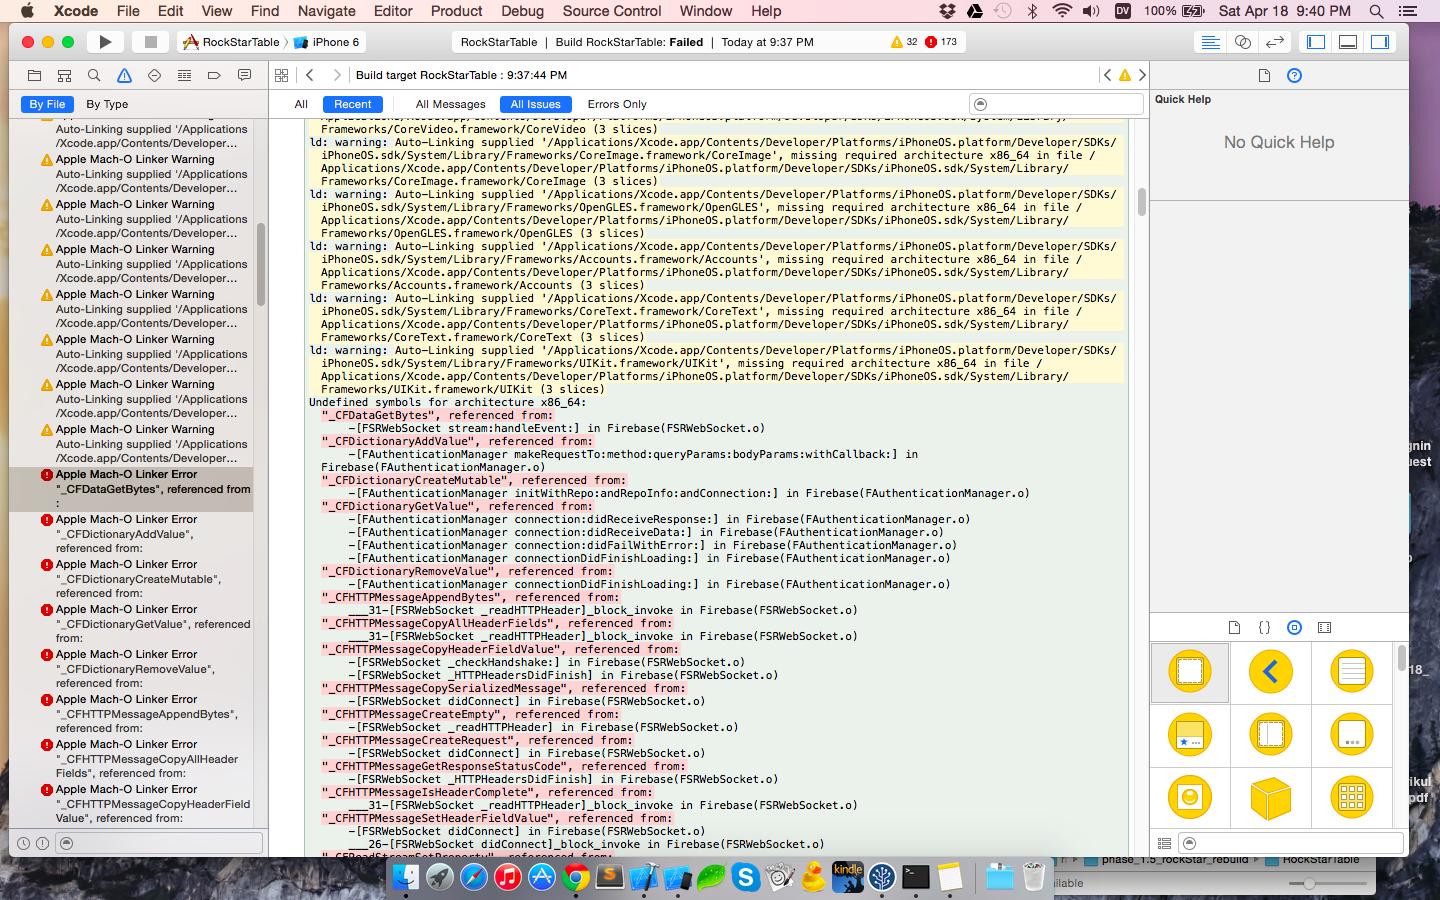The image size is (1440, 900).
Task: Select the Recent log filter
Action: click(352, 104)
